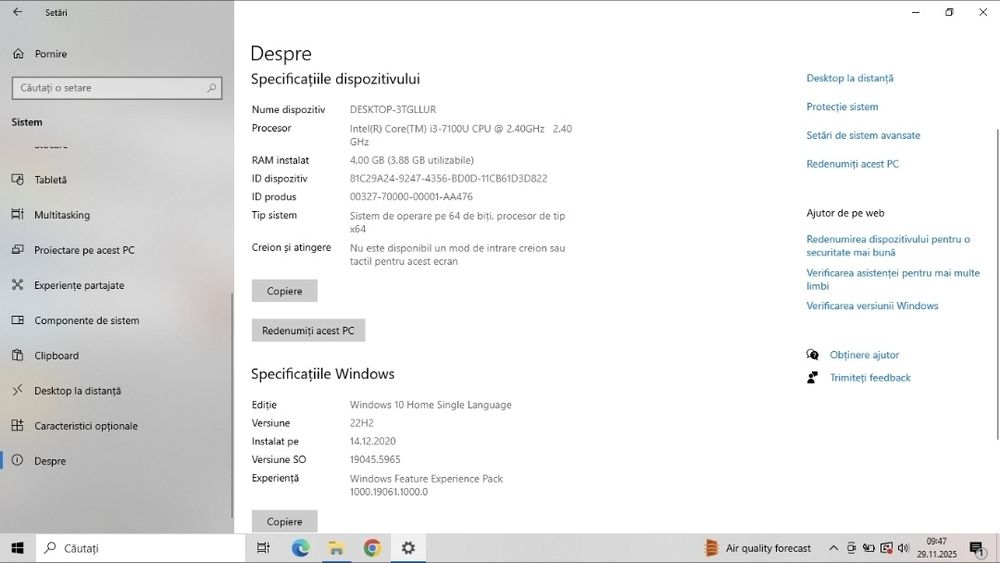Click the Clipboard sidebar icon
The width and height of the screenshot is (1000, 563).
[18, 355]
